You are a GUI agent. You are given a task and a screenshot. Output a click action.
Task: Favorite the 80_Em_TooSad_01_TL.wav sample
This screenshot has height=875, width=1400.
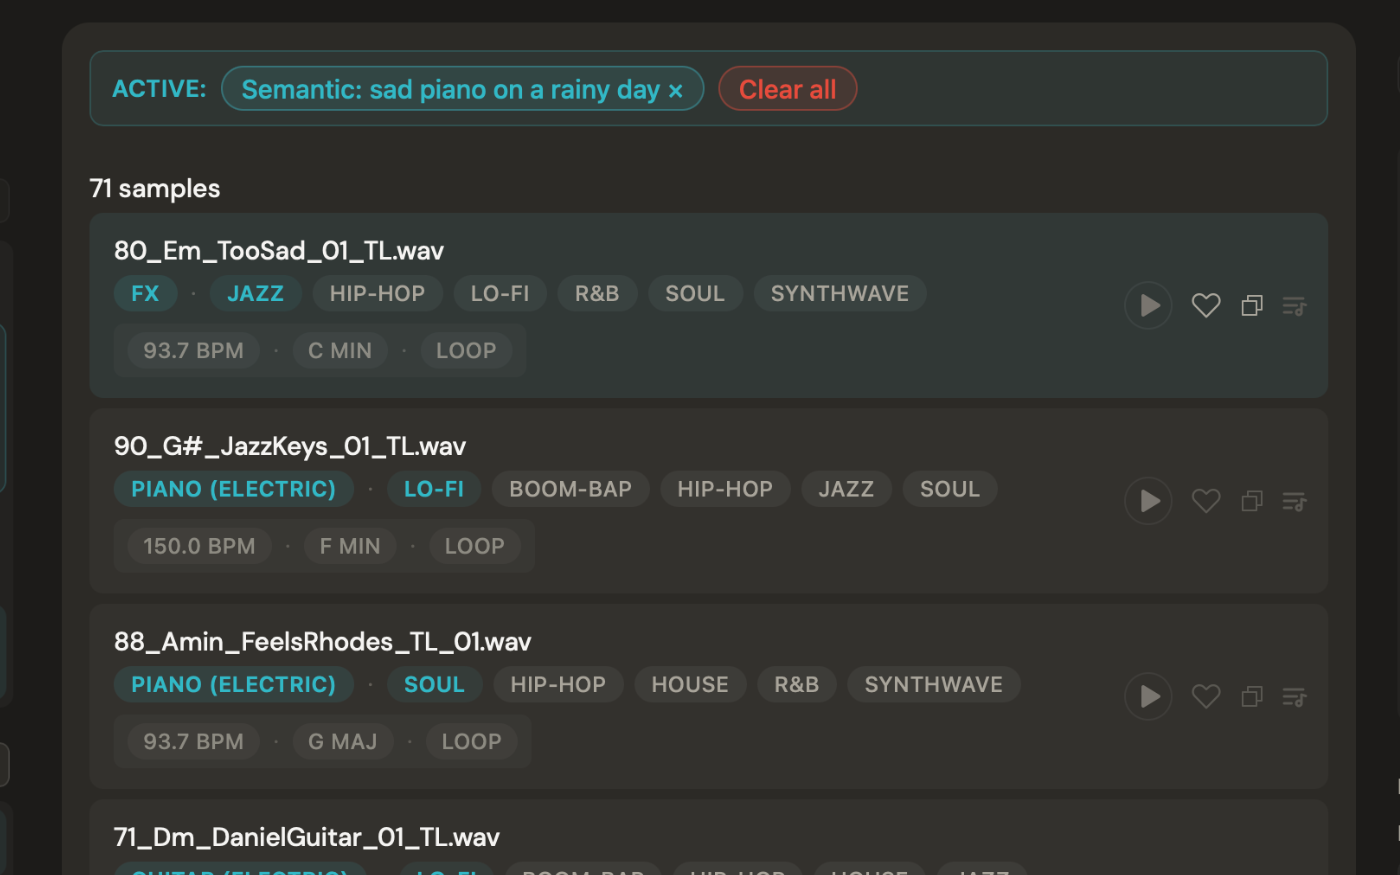tap(1206, 305)
